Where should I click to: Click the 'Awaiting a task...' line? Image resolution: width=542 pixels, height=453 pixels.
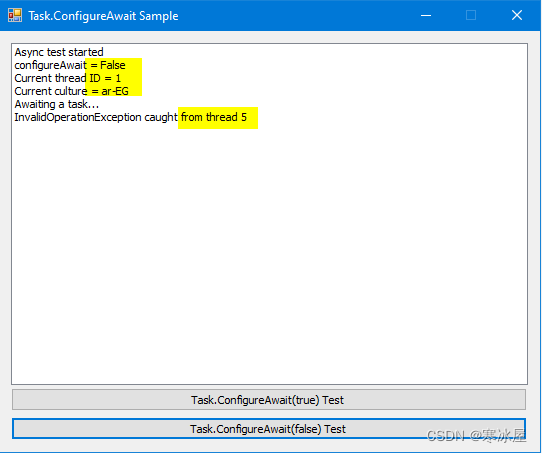tap(57, 104)
